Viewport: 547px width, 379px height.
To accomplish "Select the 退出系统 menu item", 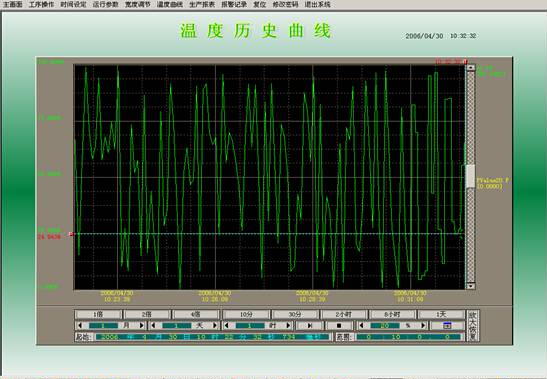I will point(317,5).
